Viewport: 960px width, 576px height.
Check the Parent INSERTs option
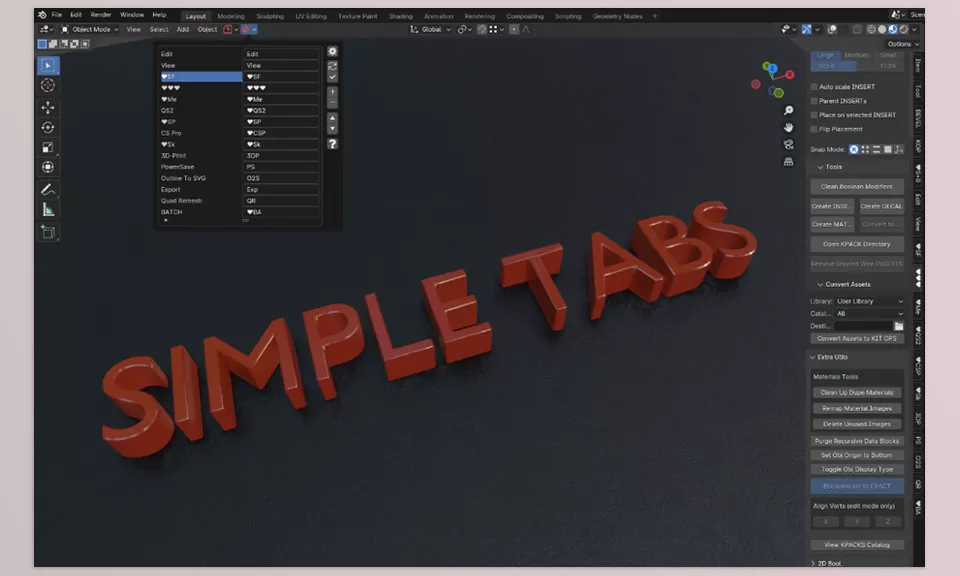[x=814, y=101]
